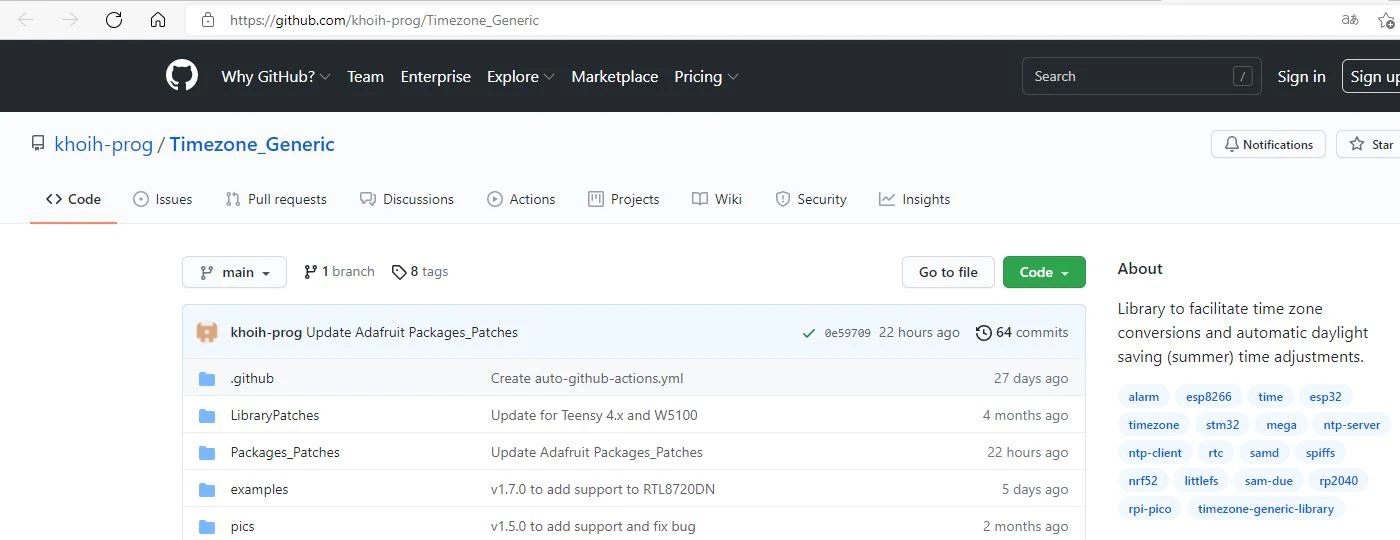
Task: Expand the Pricing dropdown menu
Action: point(706,76)
